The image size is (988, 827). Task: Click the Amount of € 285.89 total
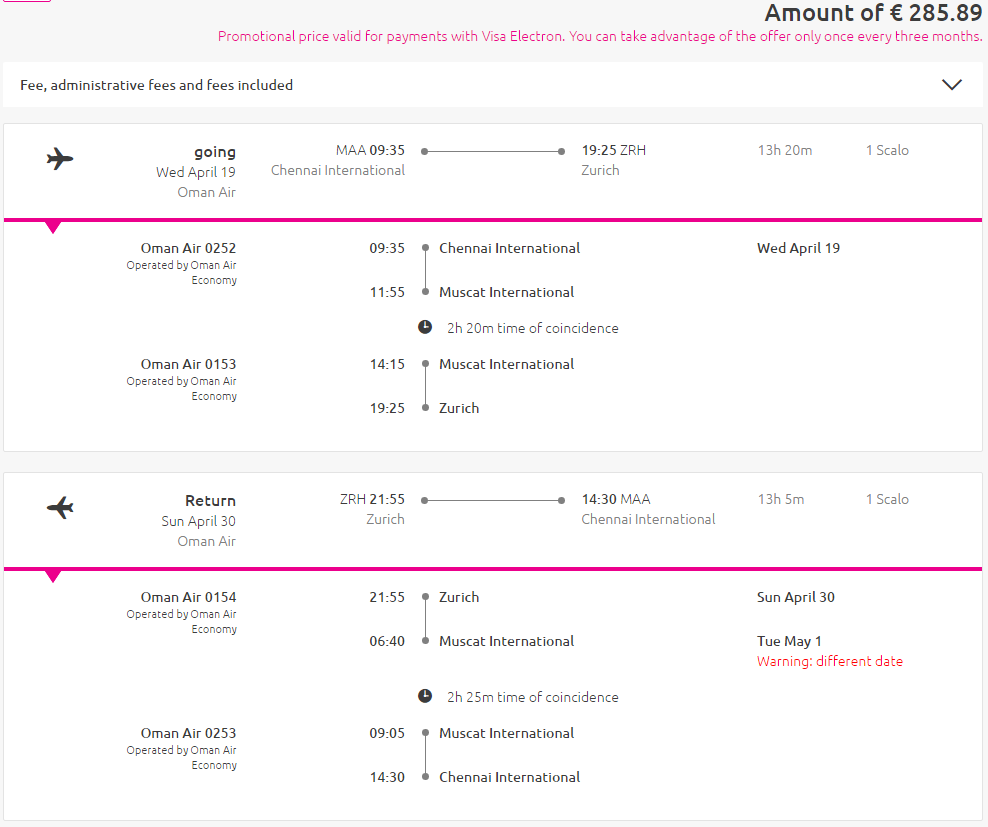(873, 13)
